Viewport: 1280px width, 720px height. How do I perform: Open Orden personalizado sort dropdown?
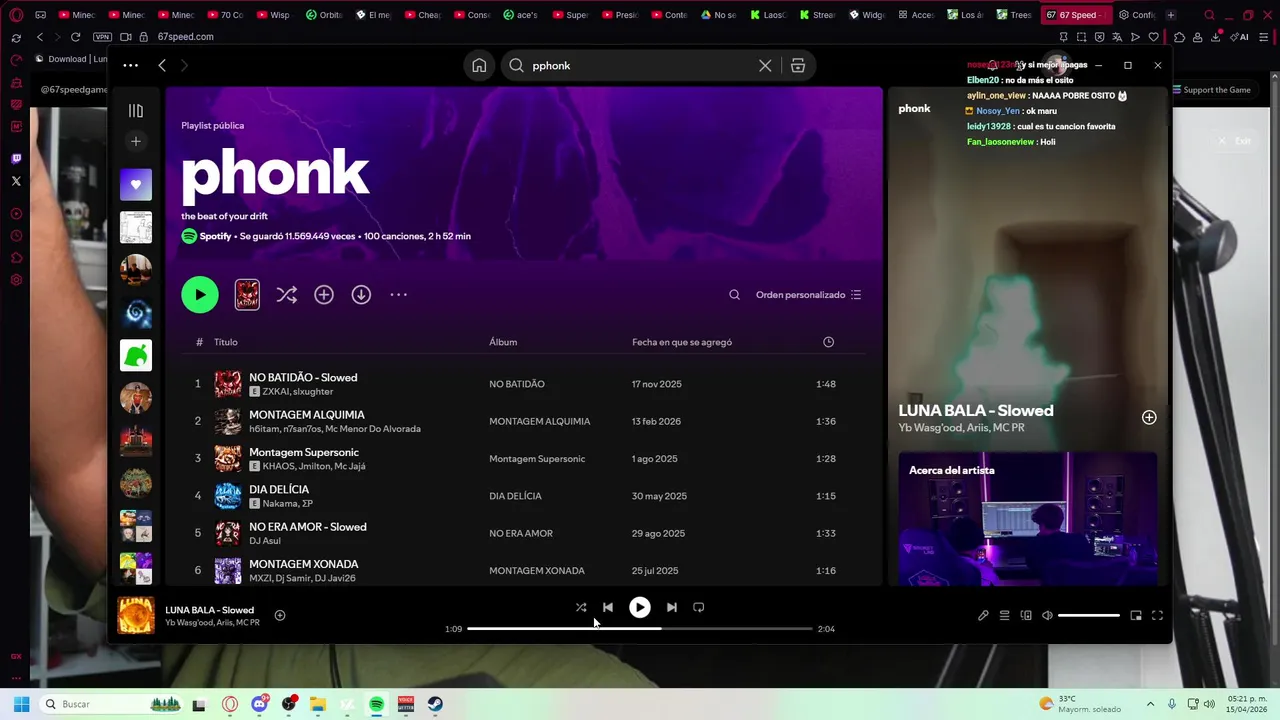pyautogui.click(x=808, y=295)
